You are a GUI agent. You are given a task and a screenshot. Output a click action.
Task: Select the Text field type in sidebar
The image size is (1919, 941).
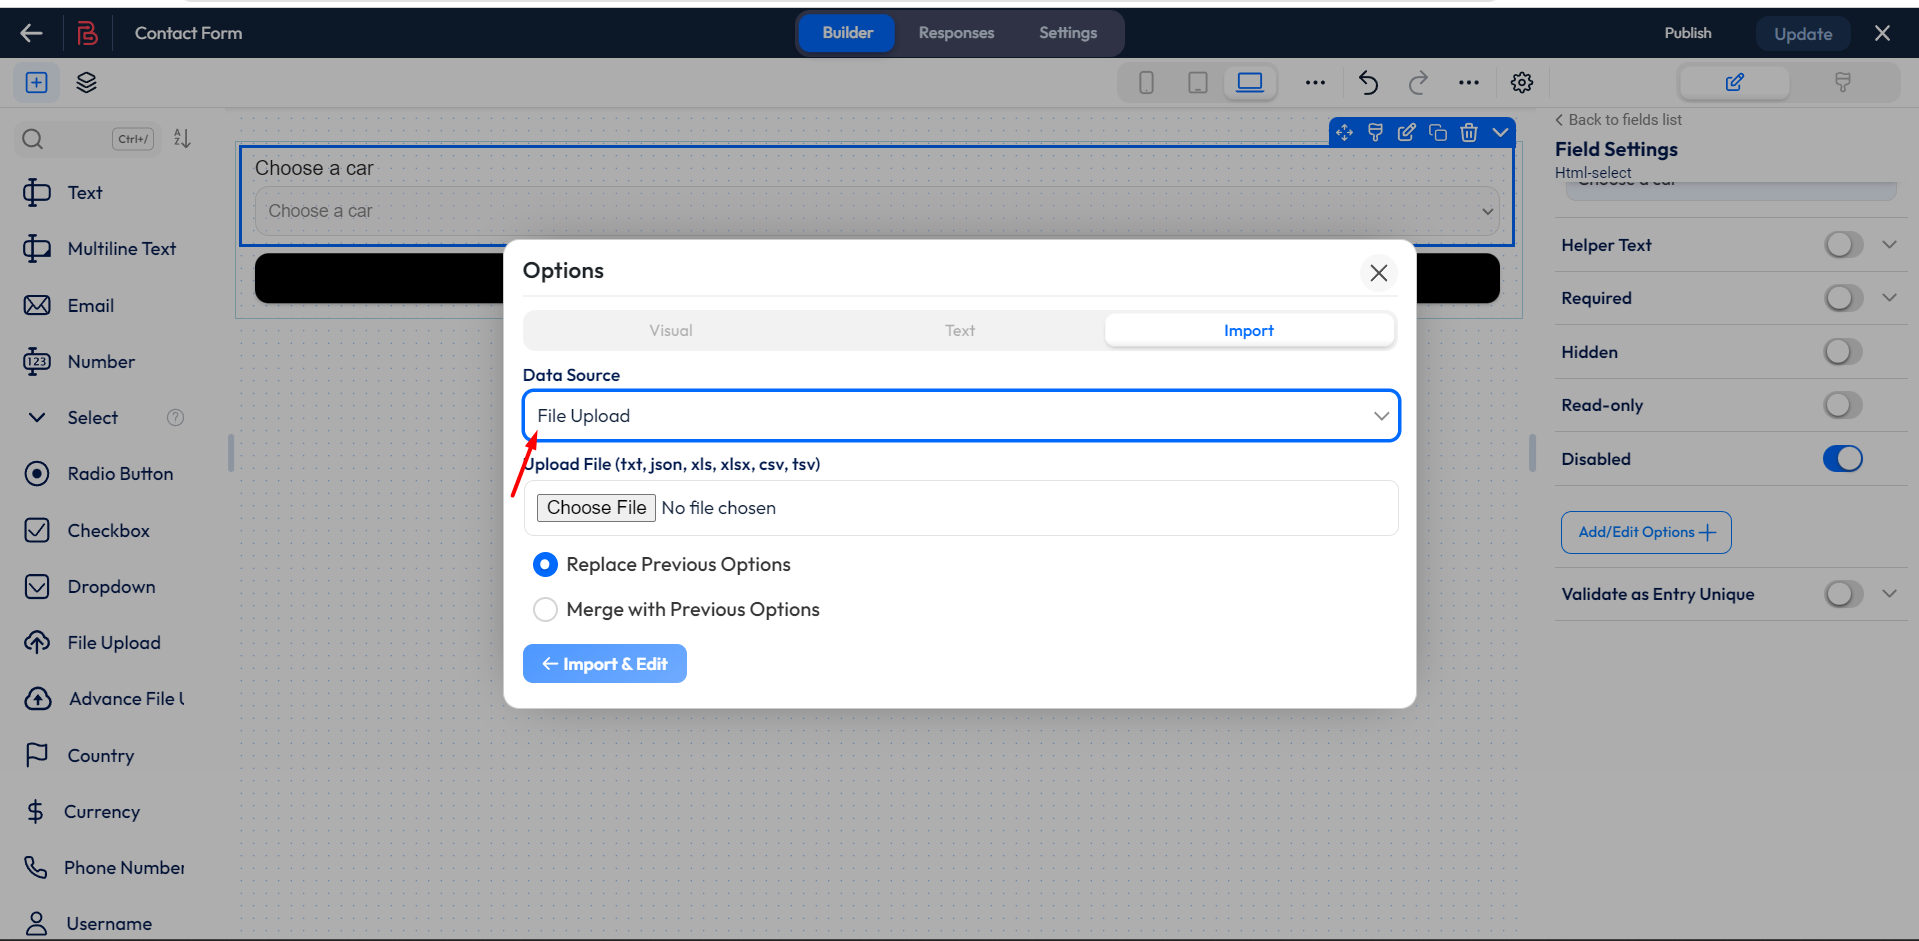(x=85, y=192)
